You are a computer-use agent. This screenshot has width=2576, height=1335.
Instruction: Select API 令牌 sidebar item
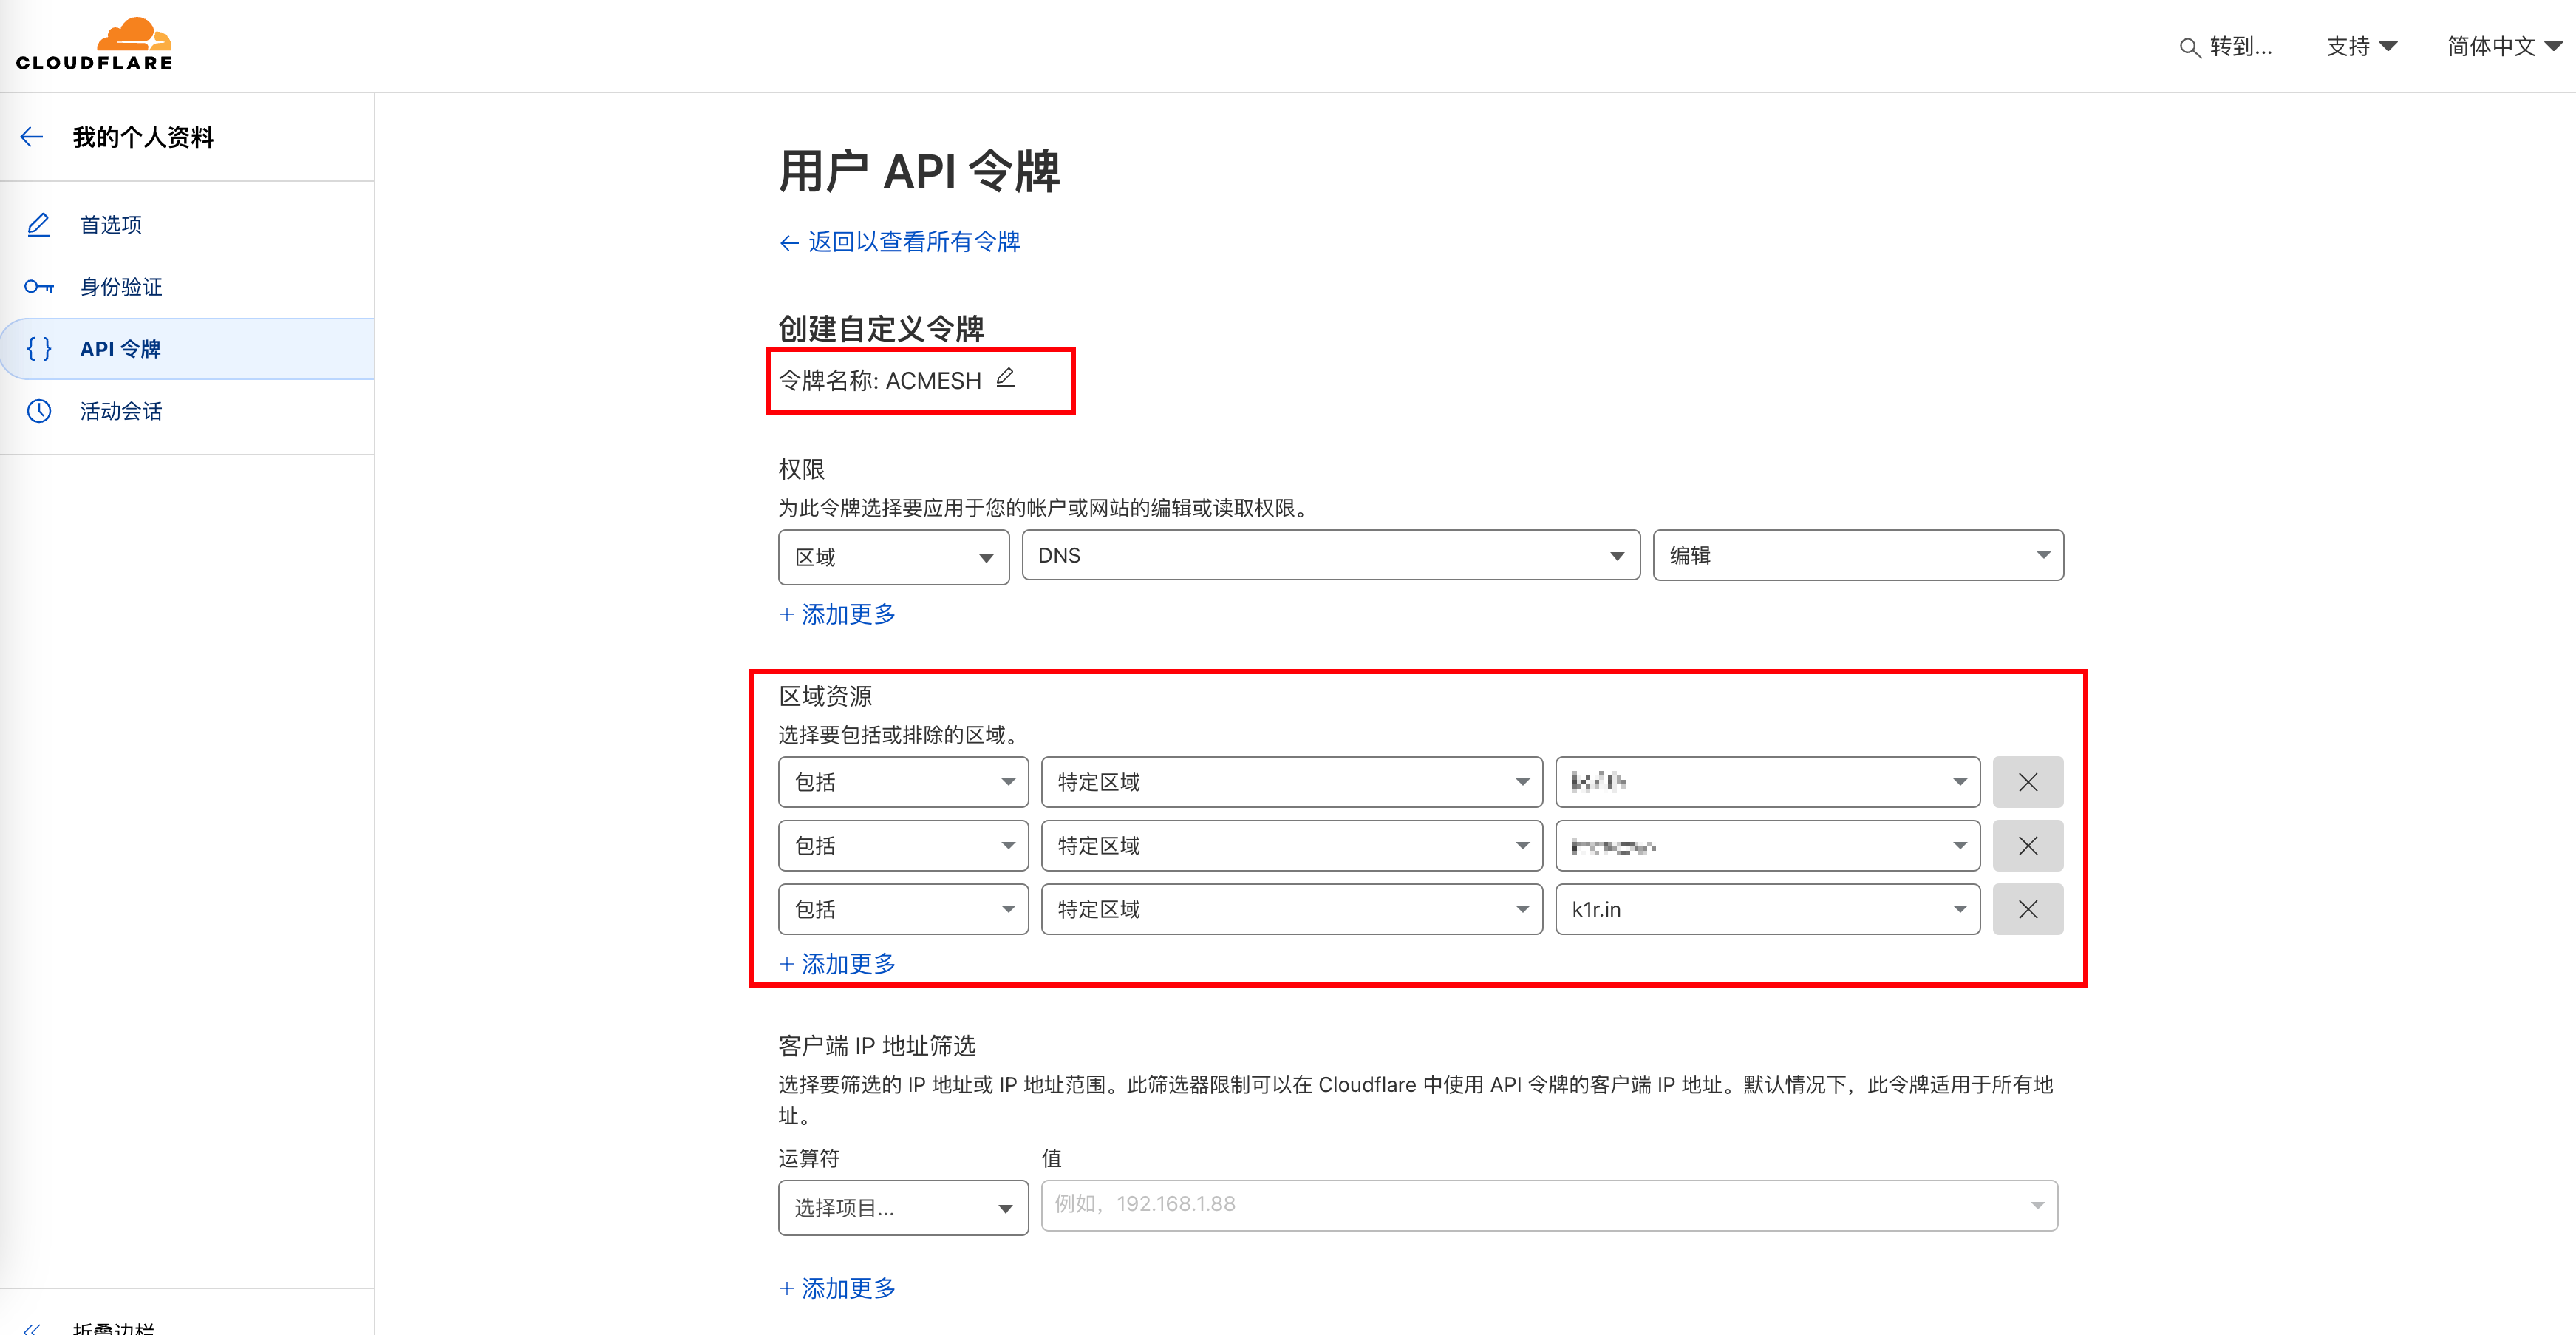tap(187, 349)
